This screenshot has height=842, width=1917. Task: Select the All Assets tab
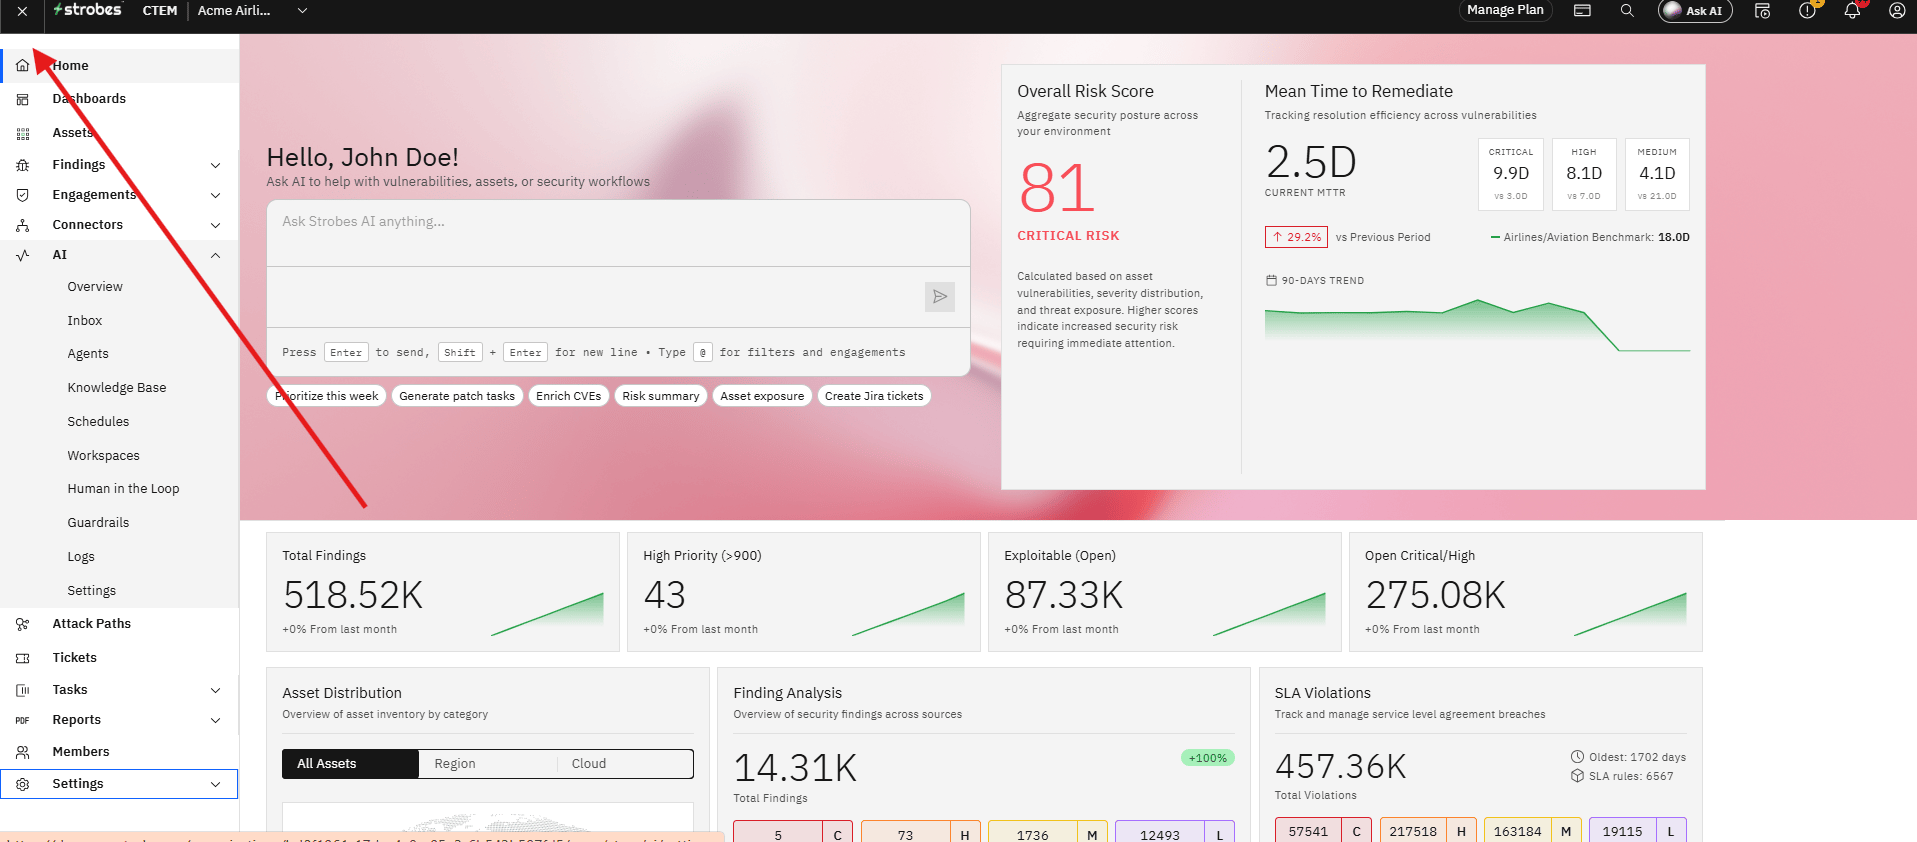point(350,764)
